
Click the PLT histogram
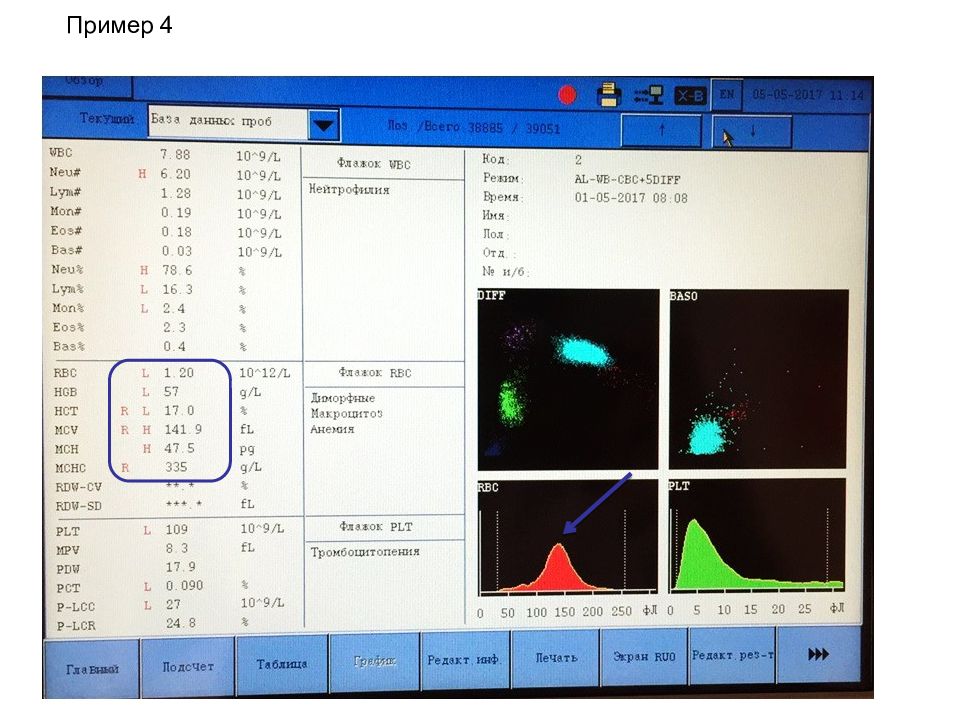757,536
